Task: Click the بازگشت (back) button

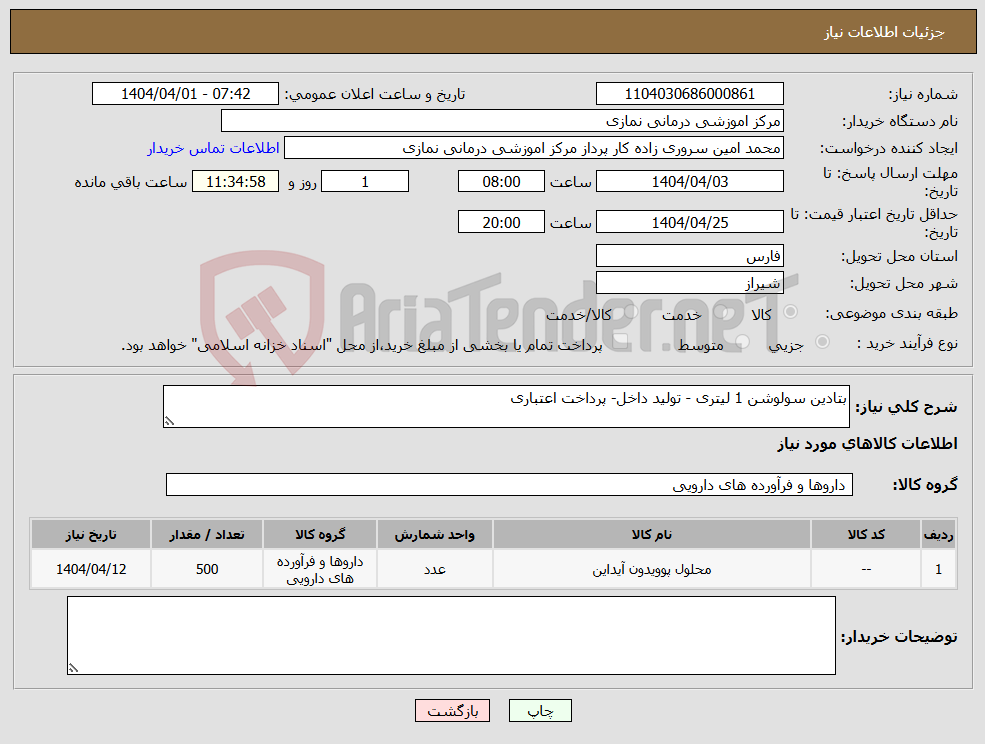Action: (x=452, y=711)
